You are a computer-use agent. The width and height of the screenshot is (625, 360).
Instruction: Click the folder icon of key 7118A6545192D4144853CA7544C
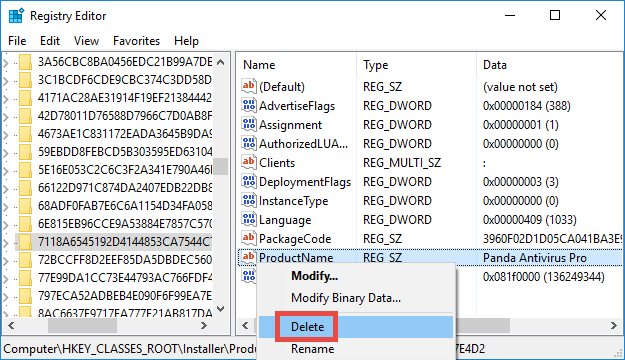click(x=25, y=242)
